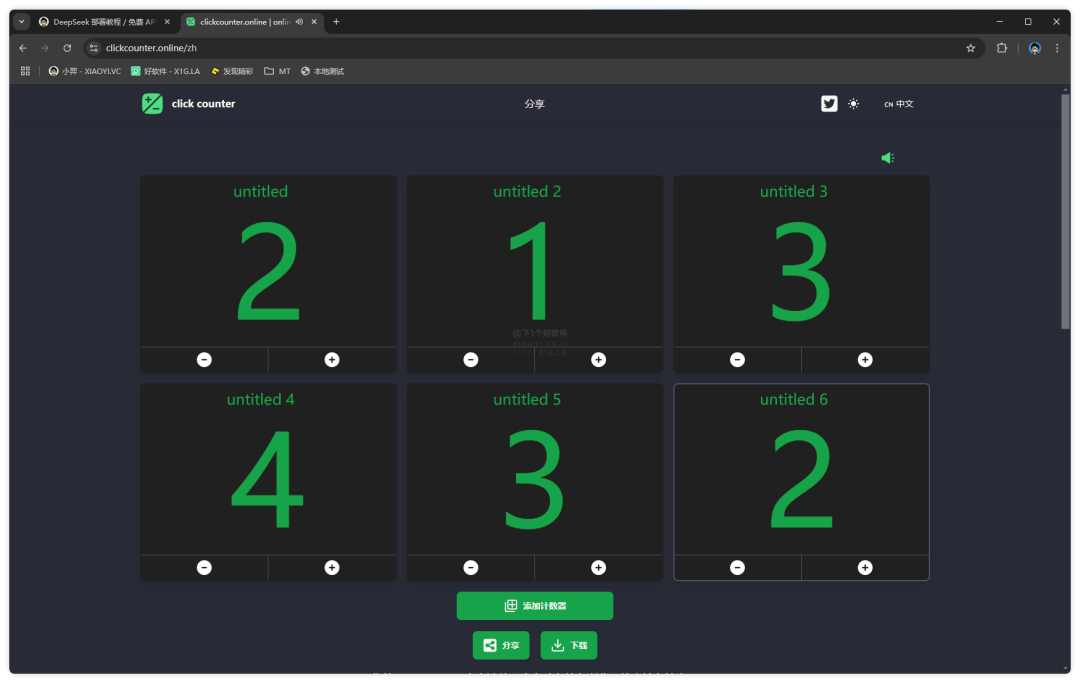1080x683 pixels.
Task: Mute audio on clickcounter tab
Action: click(x=299, y=22)
